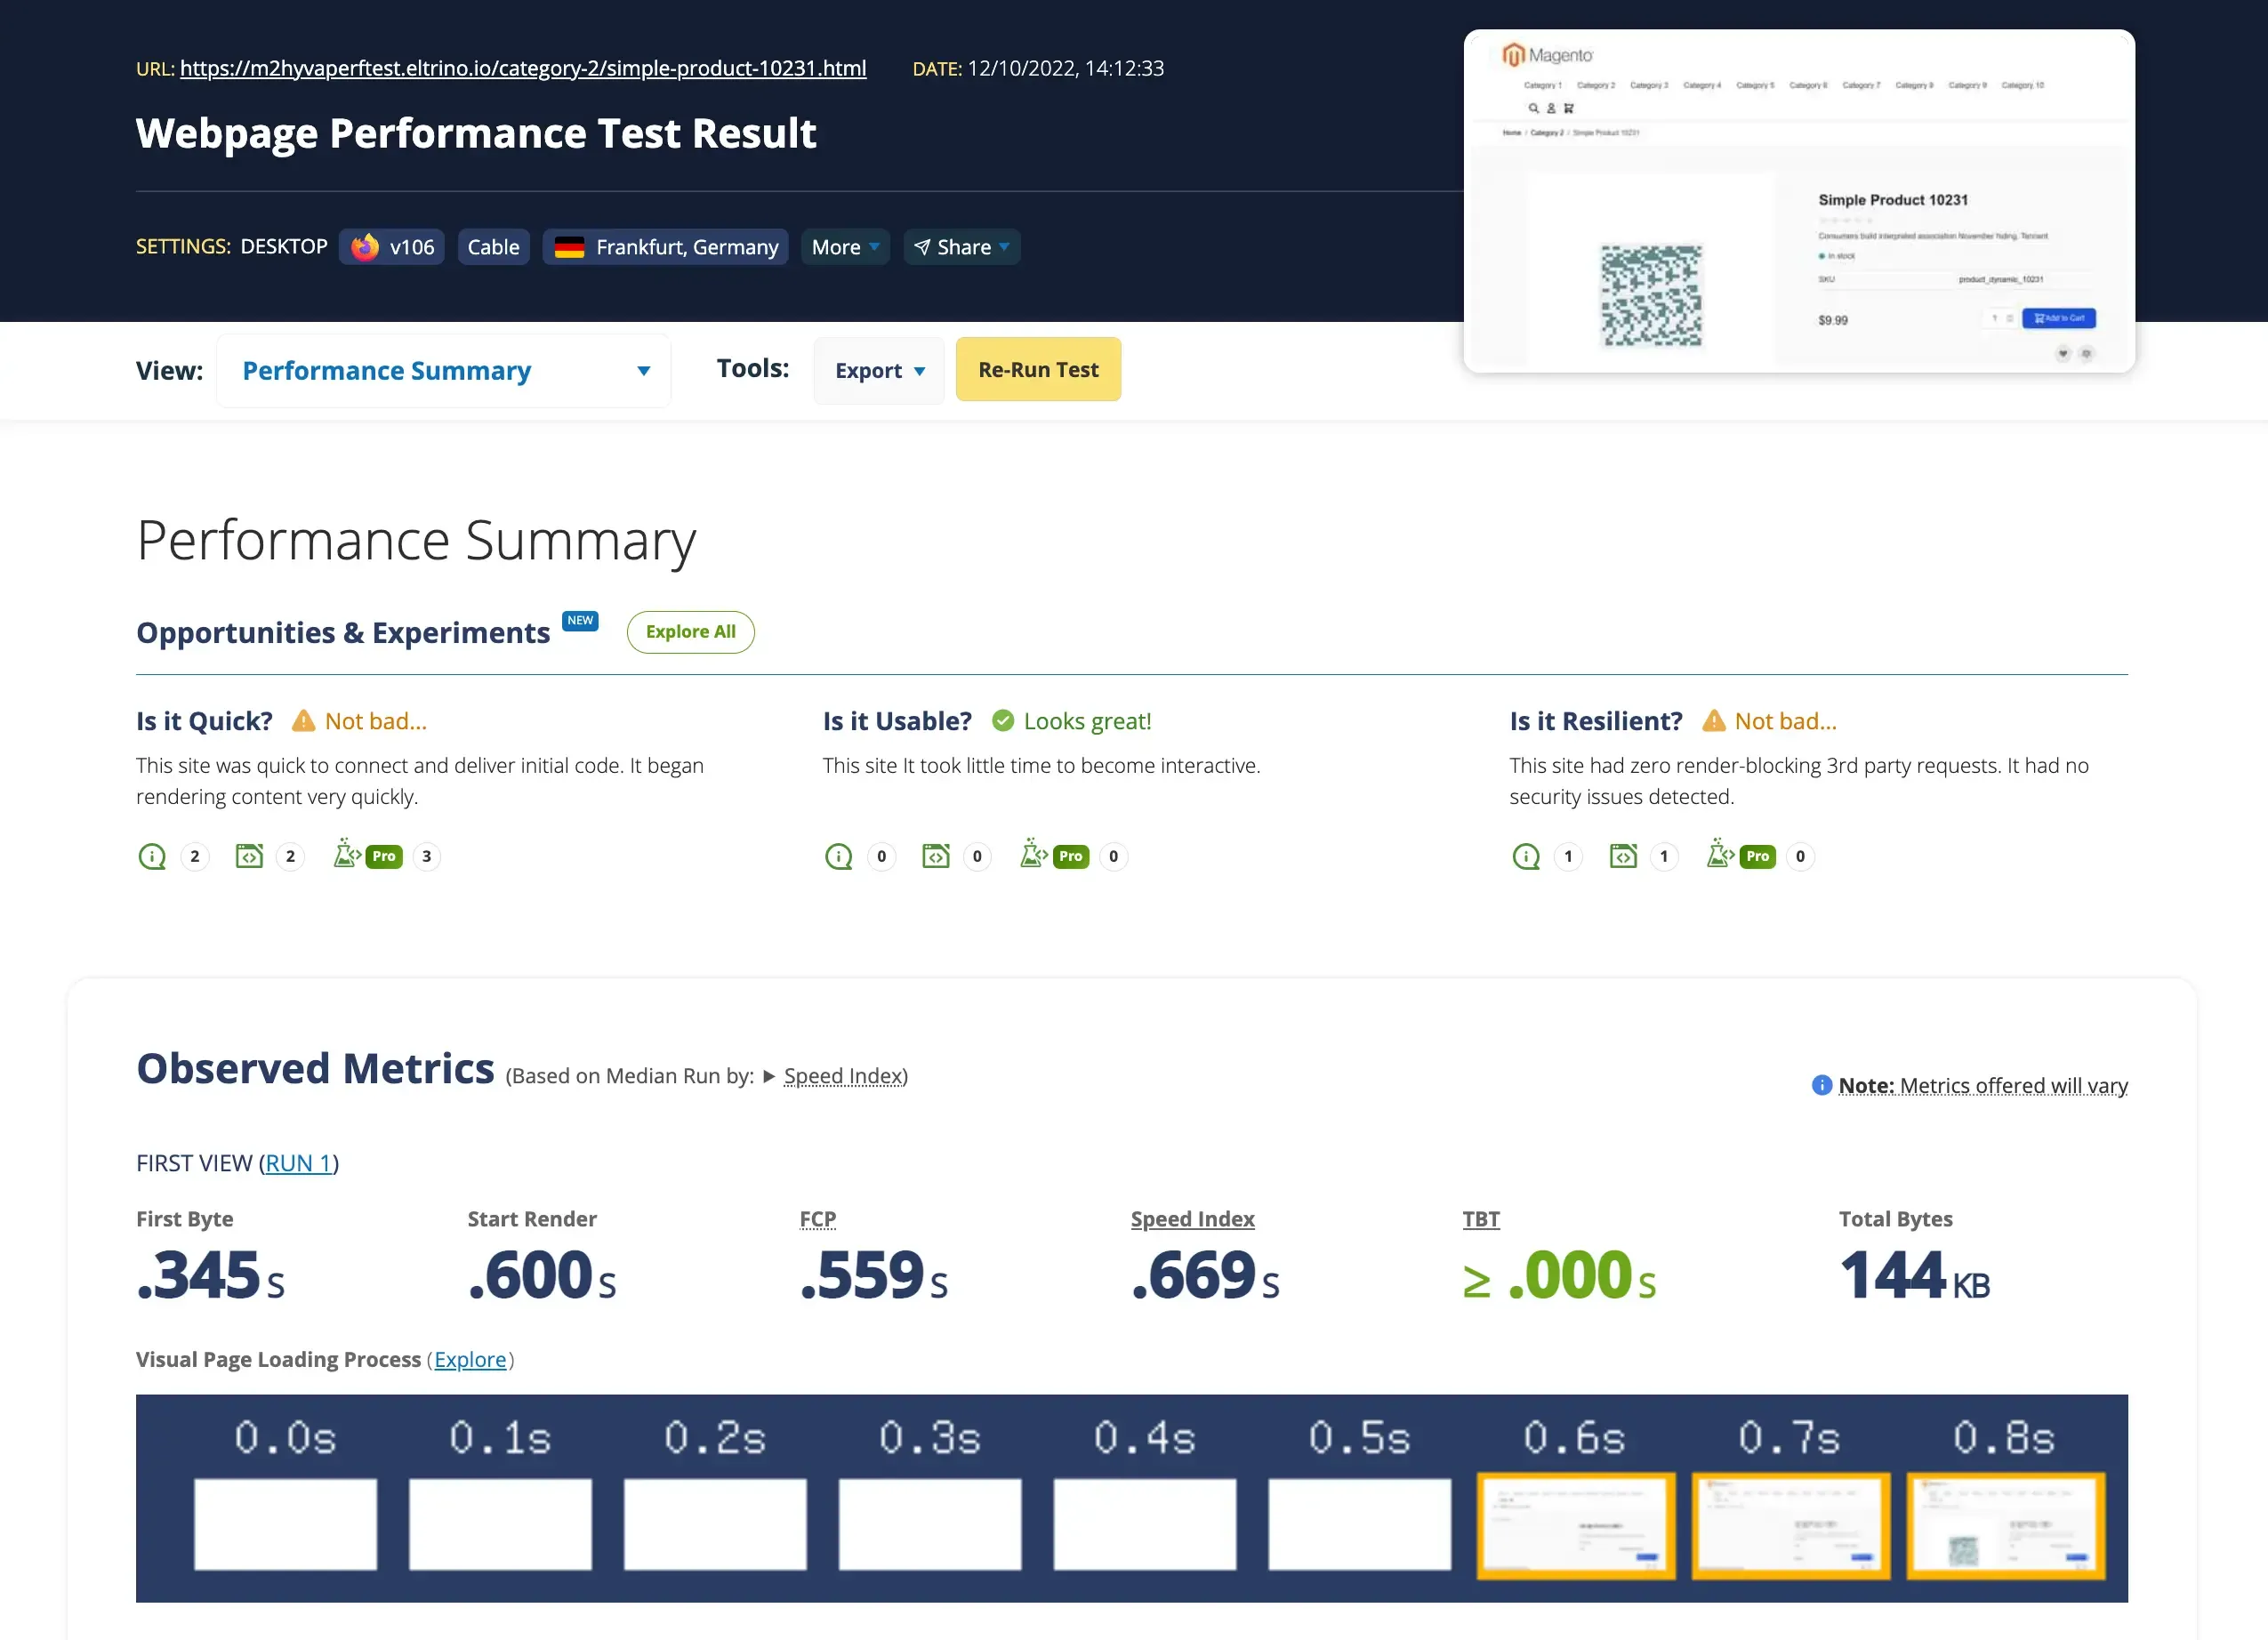Click the blue info icon beside Note

click(x=1821, y=1085)
